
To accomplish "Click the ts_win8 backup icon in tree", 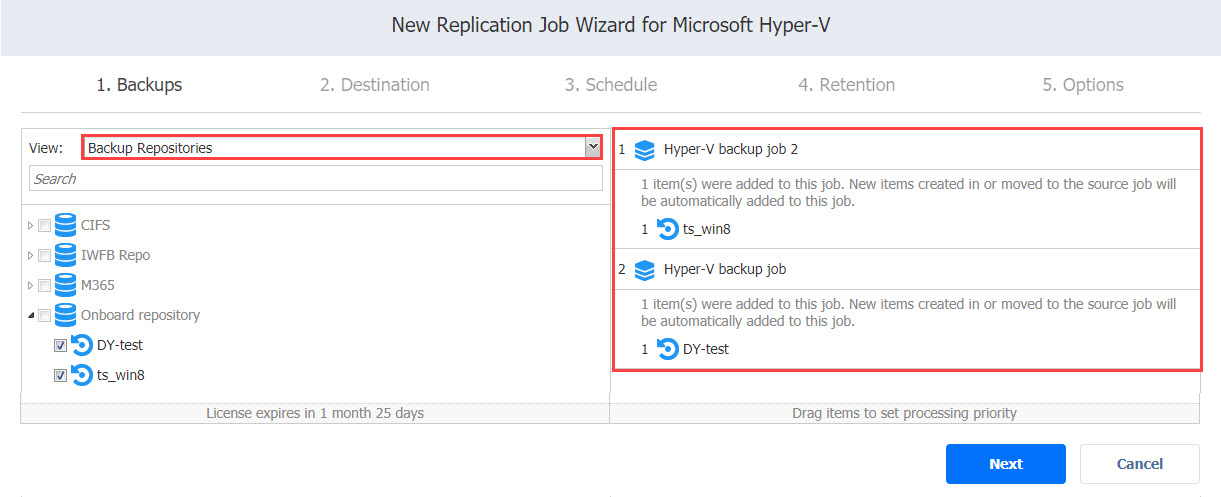I will point(82,375).
